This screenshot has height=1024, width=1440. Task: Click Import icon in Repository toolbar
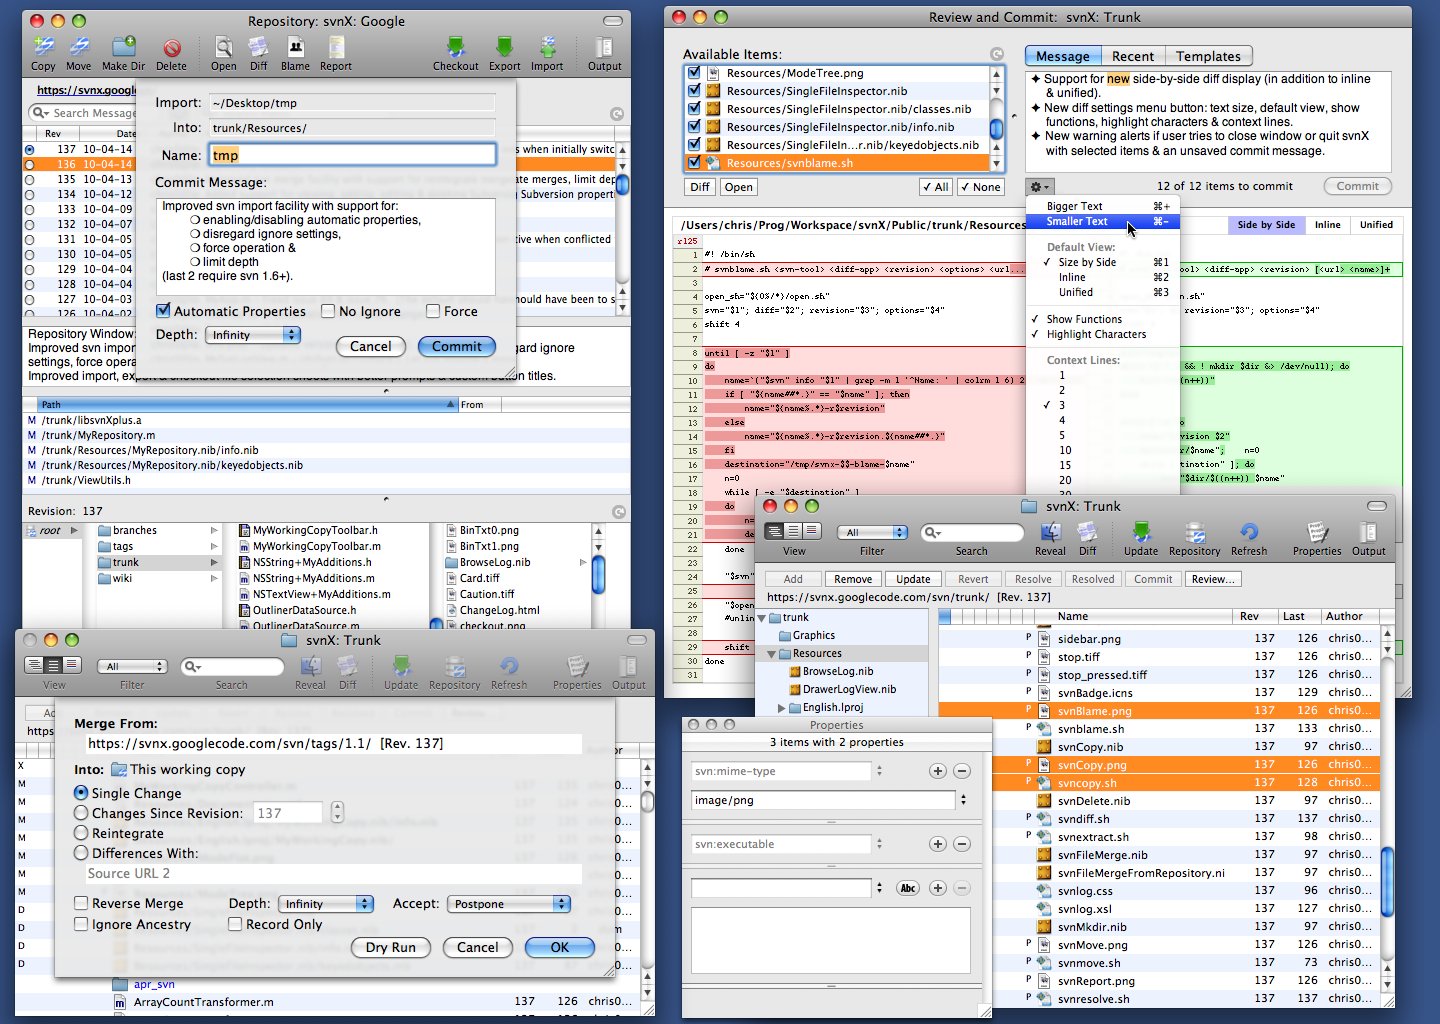click(547, 47)
